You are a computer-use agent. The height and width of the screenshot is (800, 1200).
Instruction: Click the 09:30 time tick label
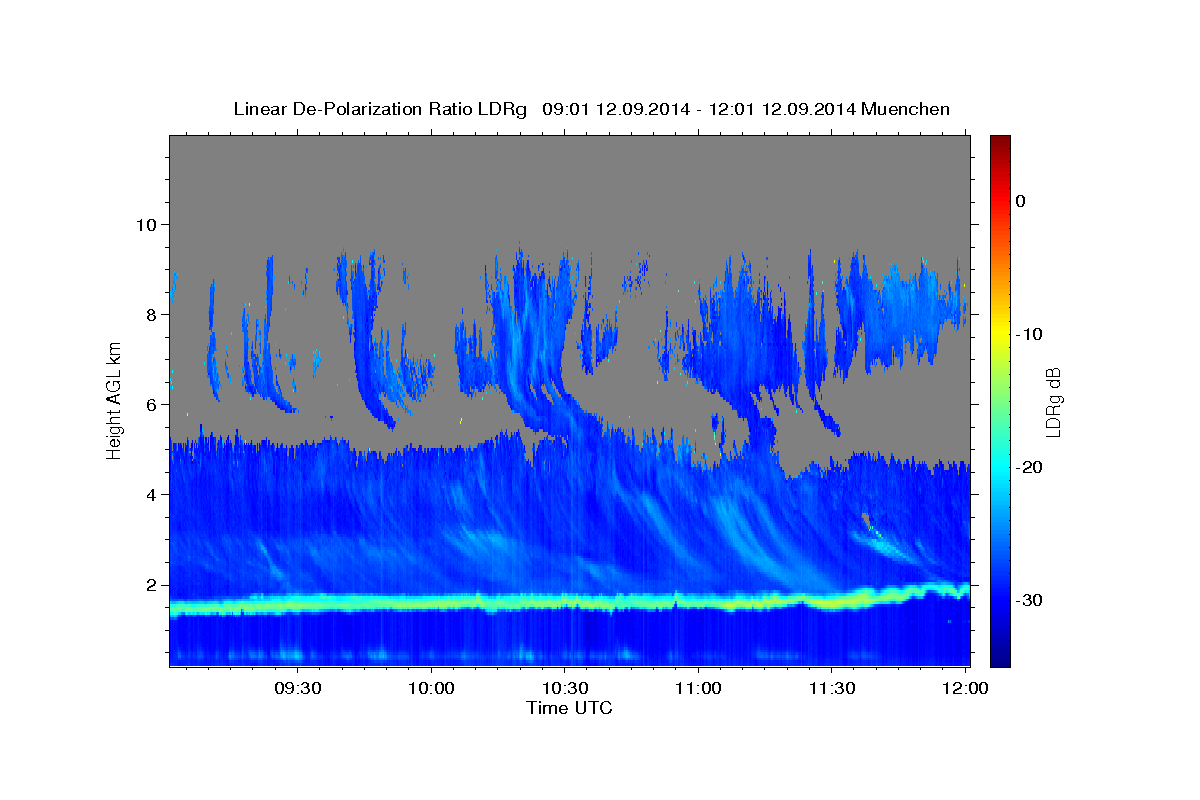click(x=297, y=688)
